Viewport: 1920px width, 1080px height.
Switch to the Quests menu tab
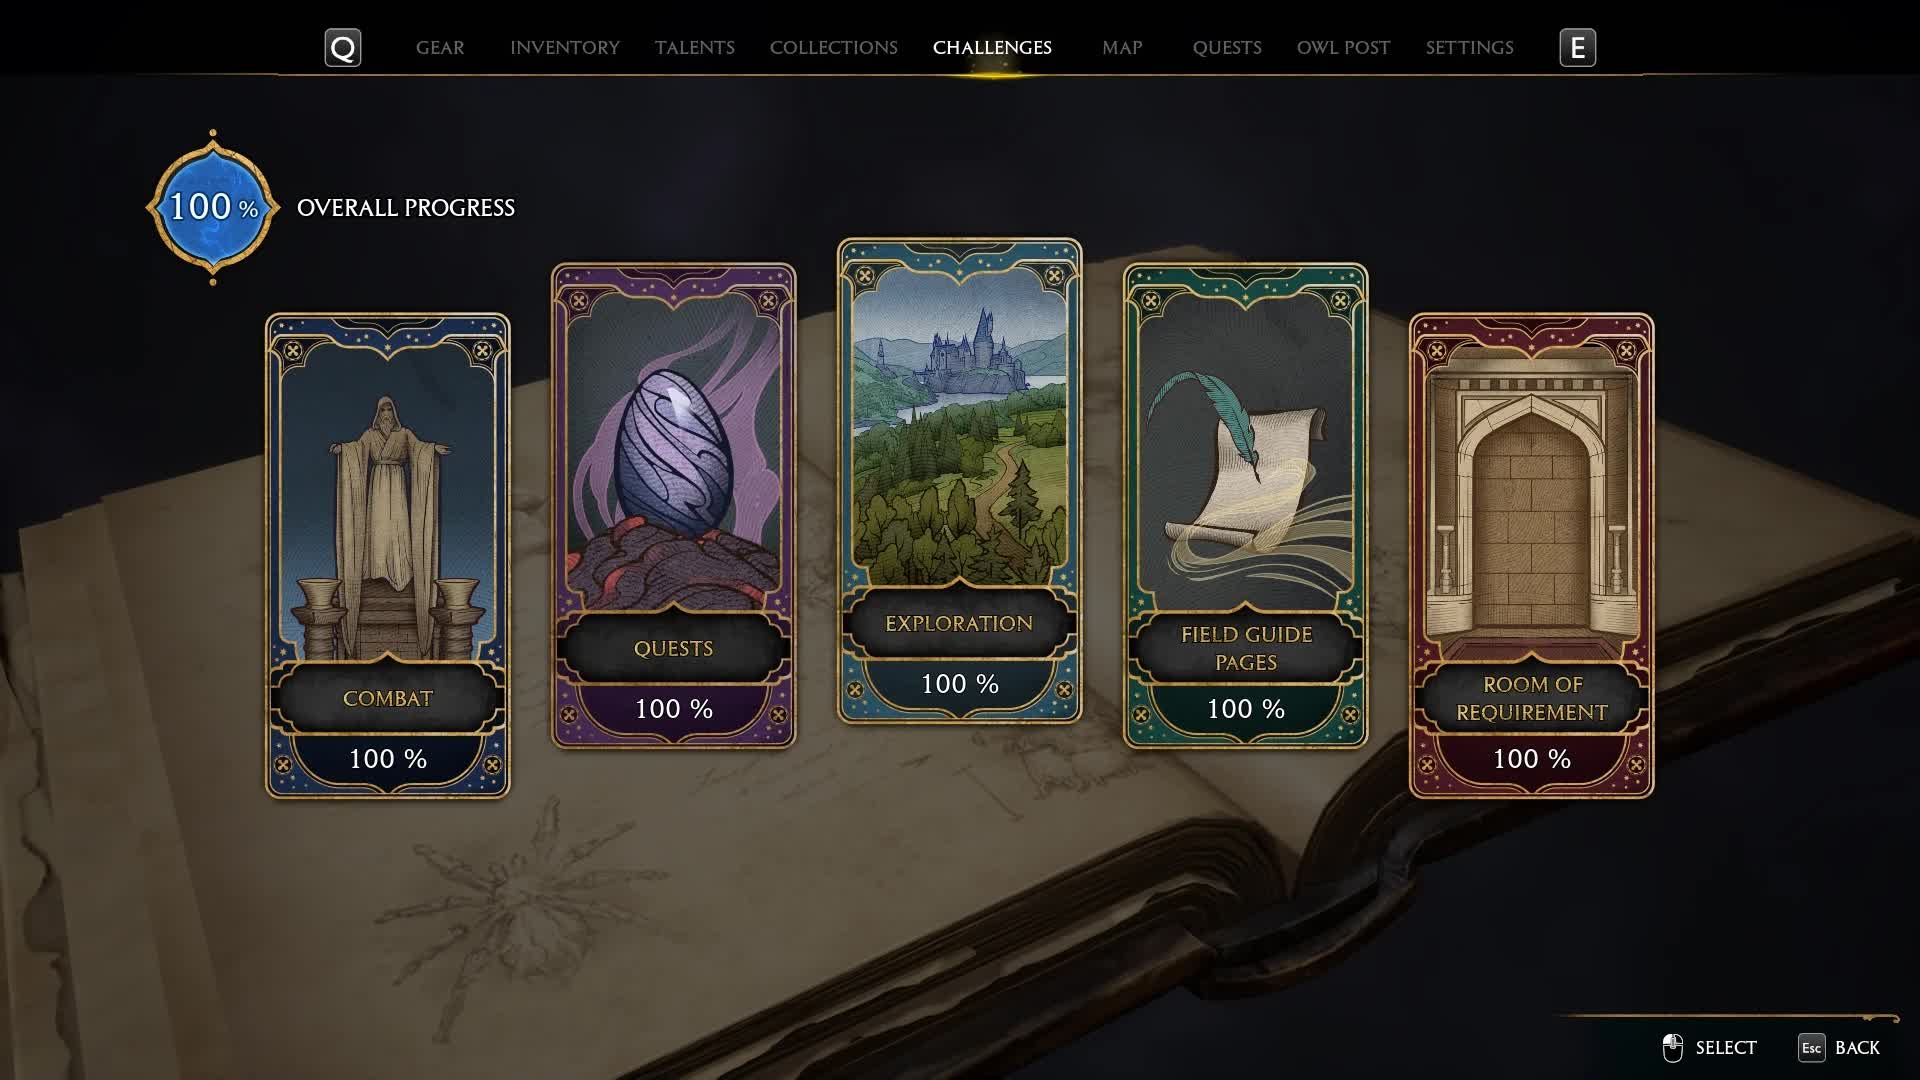1227,48
